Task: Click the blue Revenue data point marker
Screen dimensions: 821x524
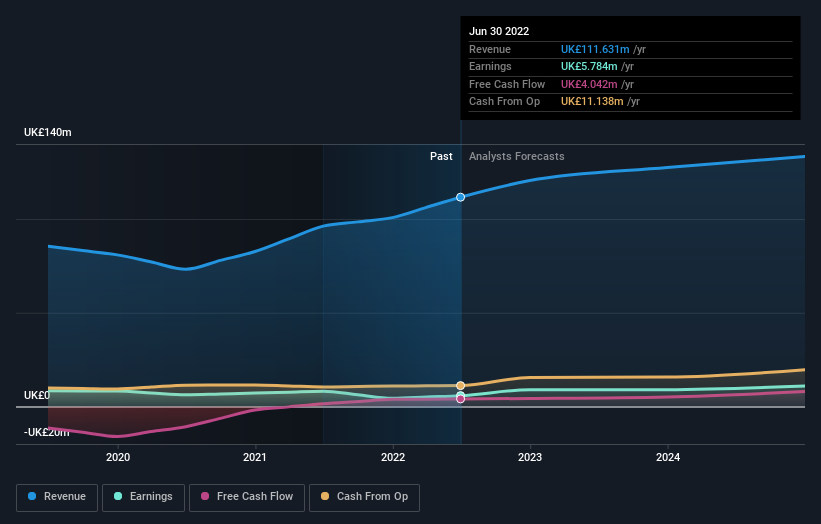Action: point(460,197)
